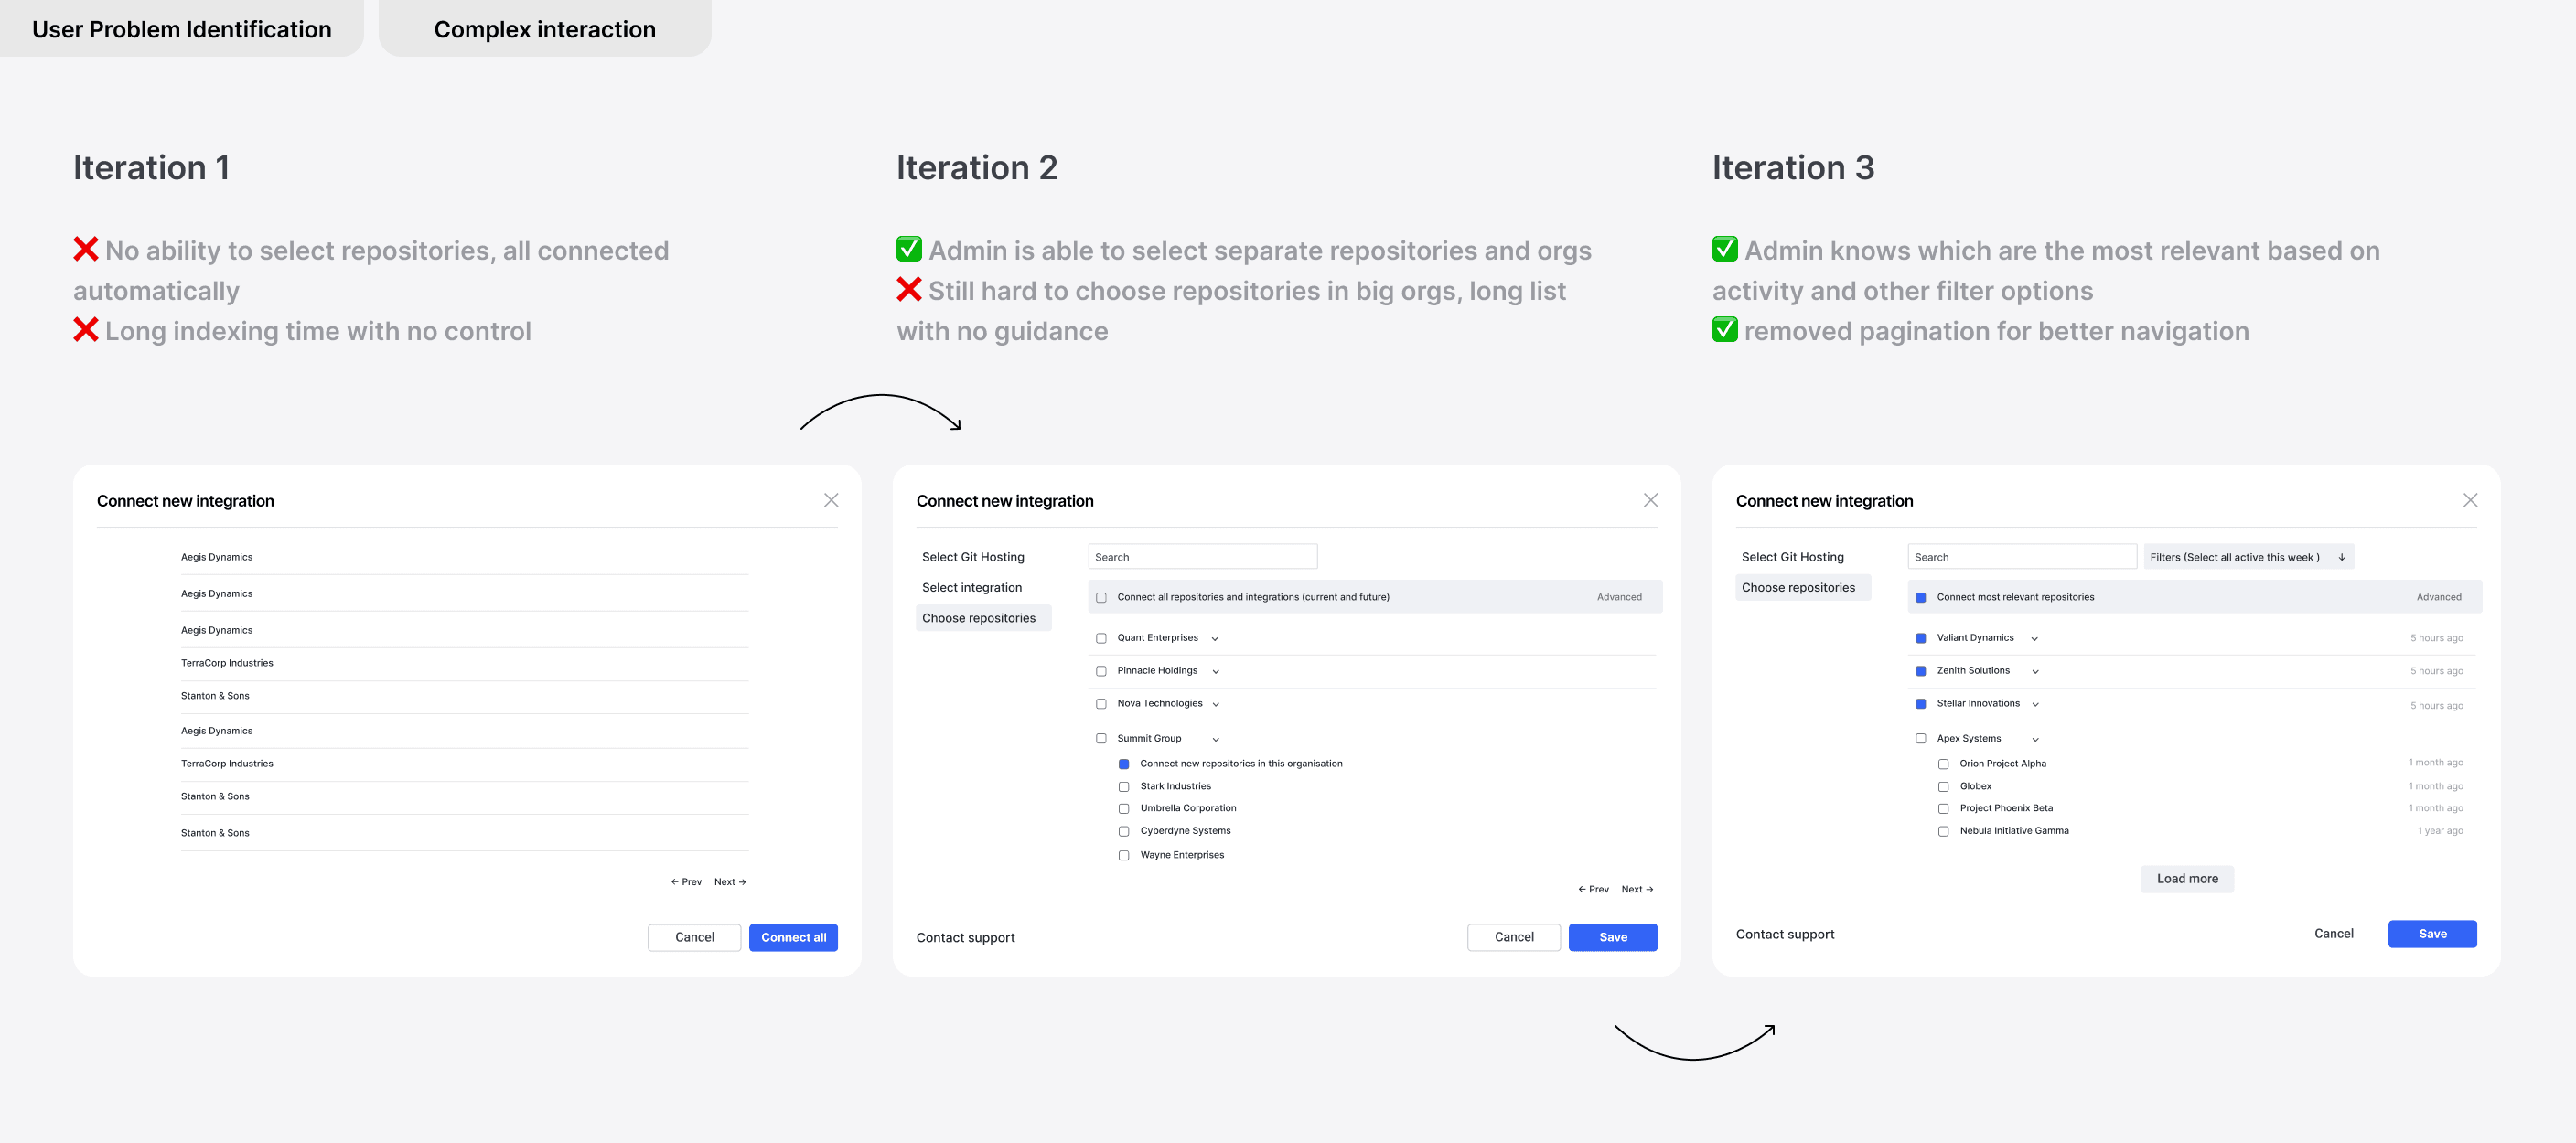Check the Quant Enterprises checkbox

click(x=1101, y=638)
